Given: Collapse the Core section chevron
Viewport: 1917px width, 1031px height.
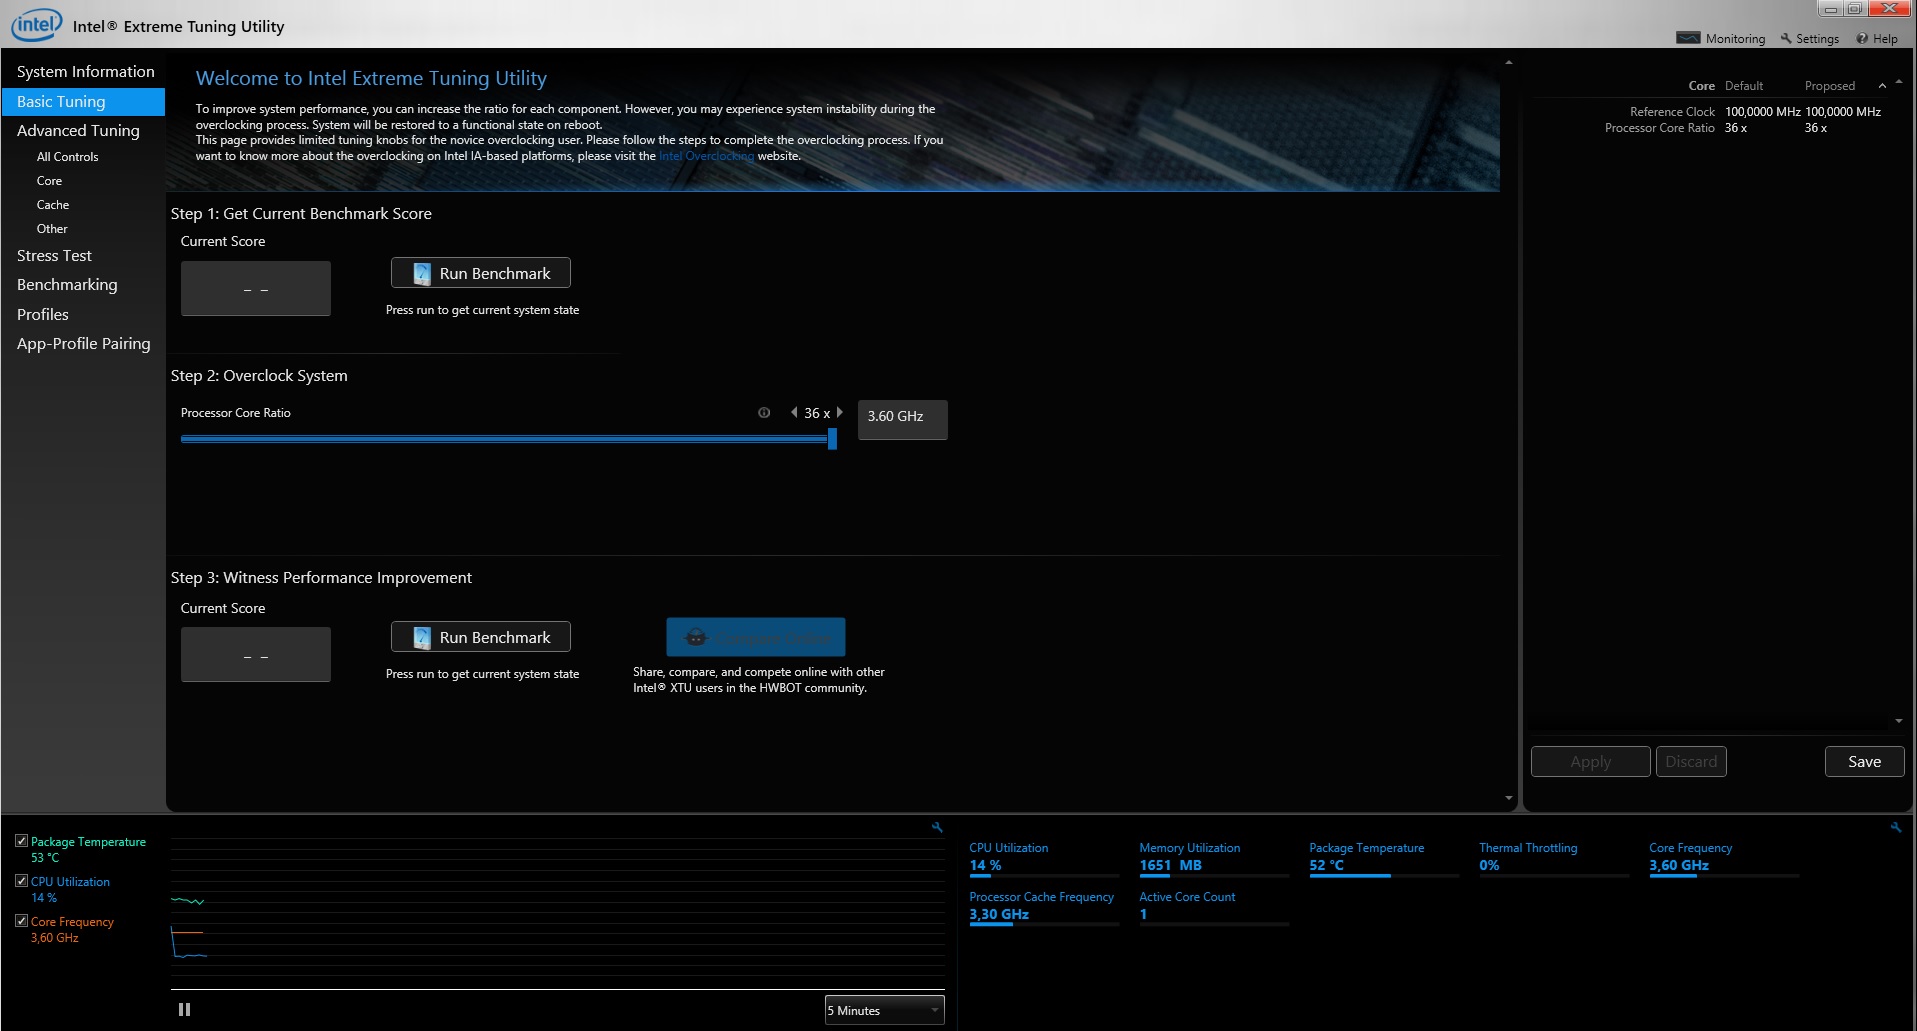Looking at the screenshot, I should tap(1882, 86).
